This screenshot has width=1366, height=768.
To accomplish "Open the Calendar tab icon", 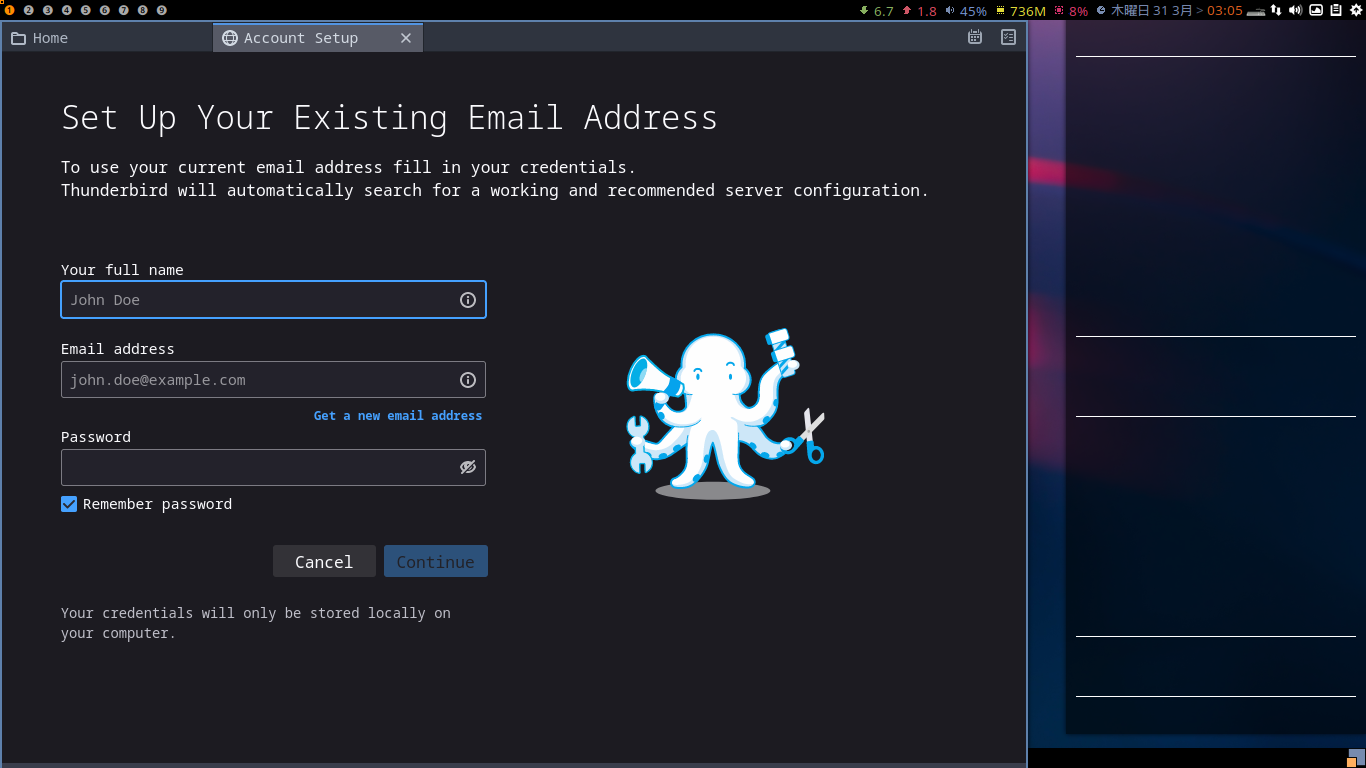I will 975,37.
